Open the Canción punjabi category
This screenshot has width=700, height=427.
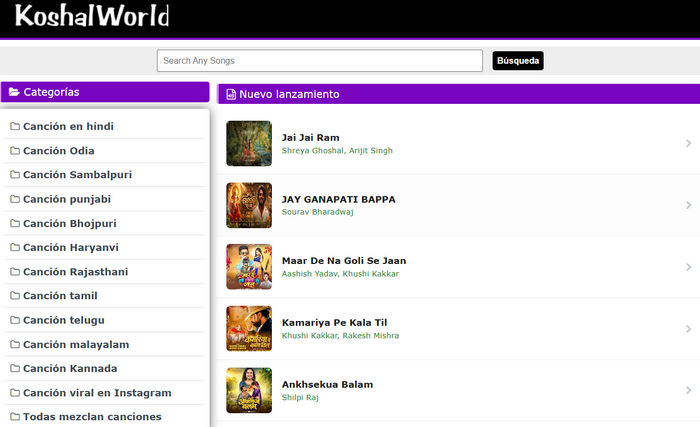[67, 199]
